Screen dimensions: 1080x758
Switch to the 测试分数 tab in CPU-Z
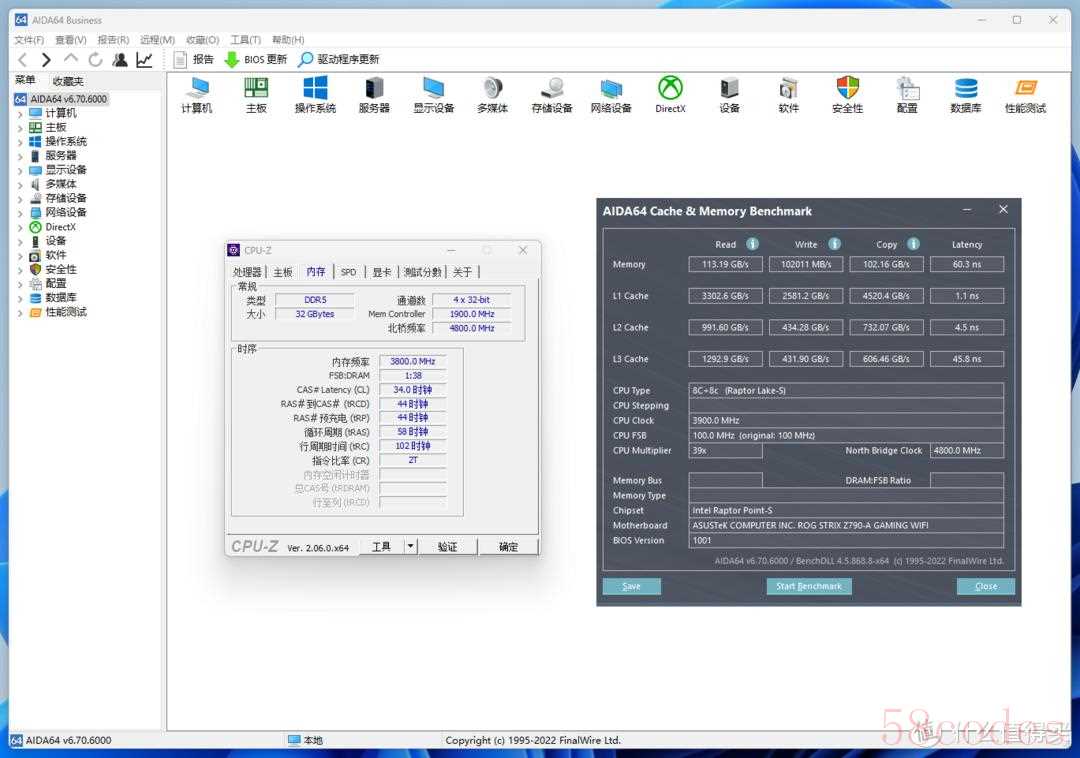point(422,272)
